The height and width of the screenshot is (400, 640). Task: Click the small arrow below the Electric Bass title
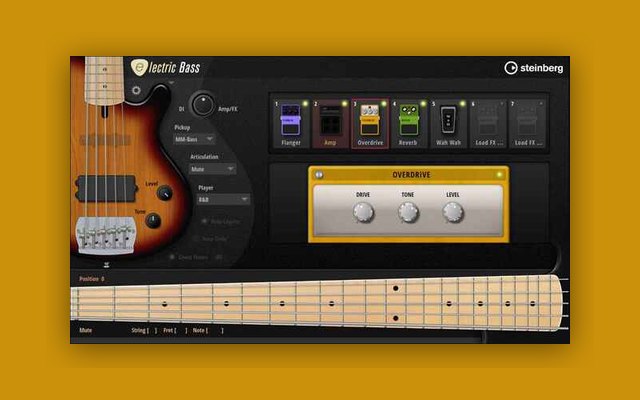[171, 82]
